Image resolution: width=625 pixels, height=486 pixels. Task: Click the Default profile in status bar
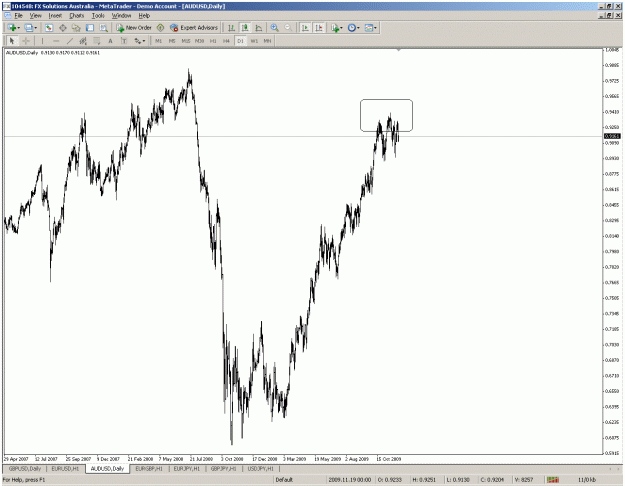(284, 480)
